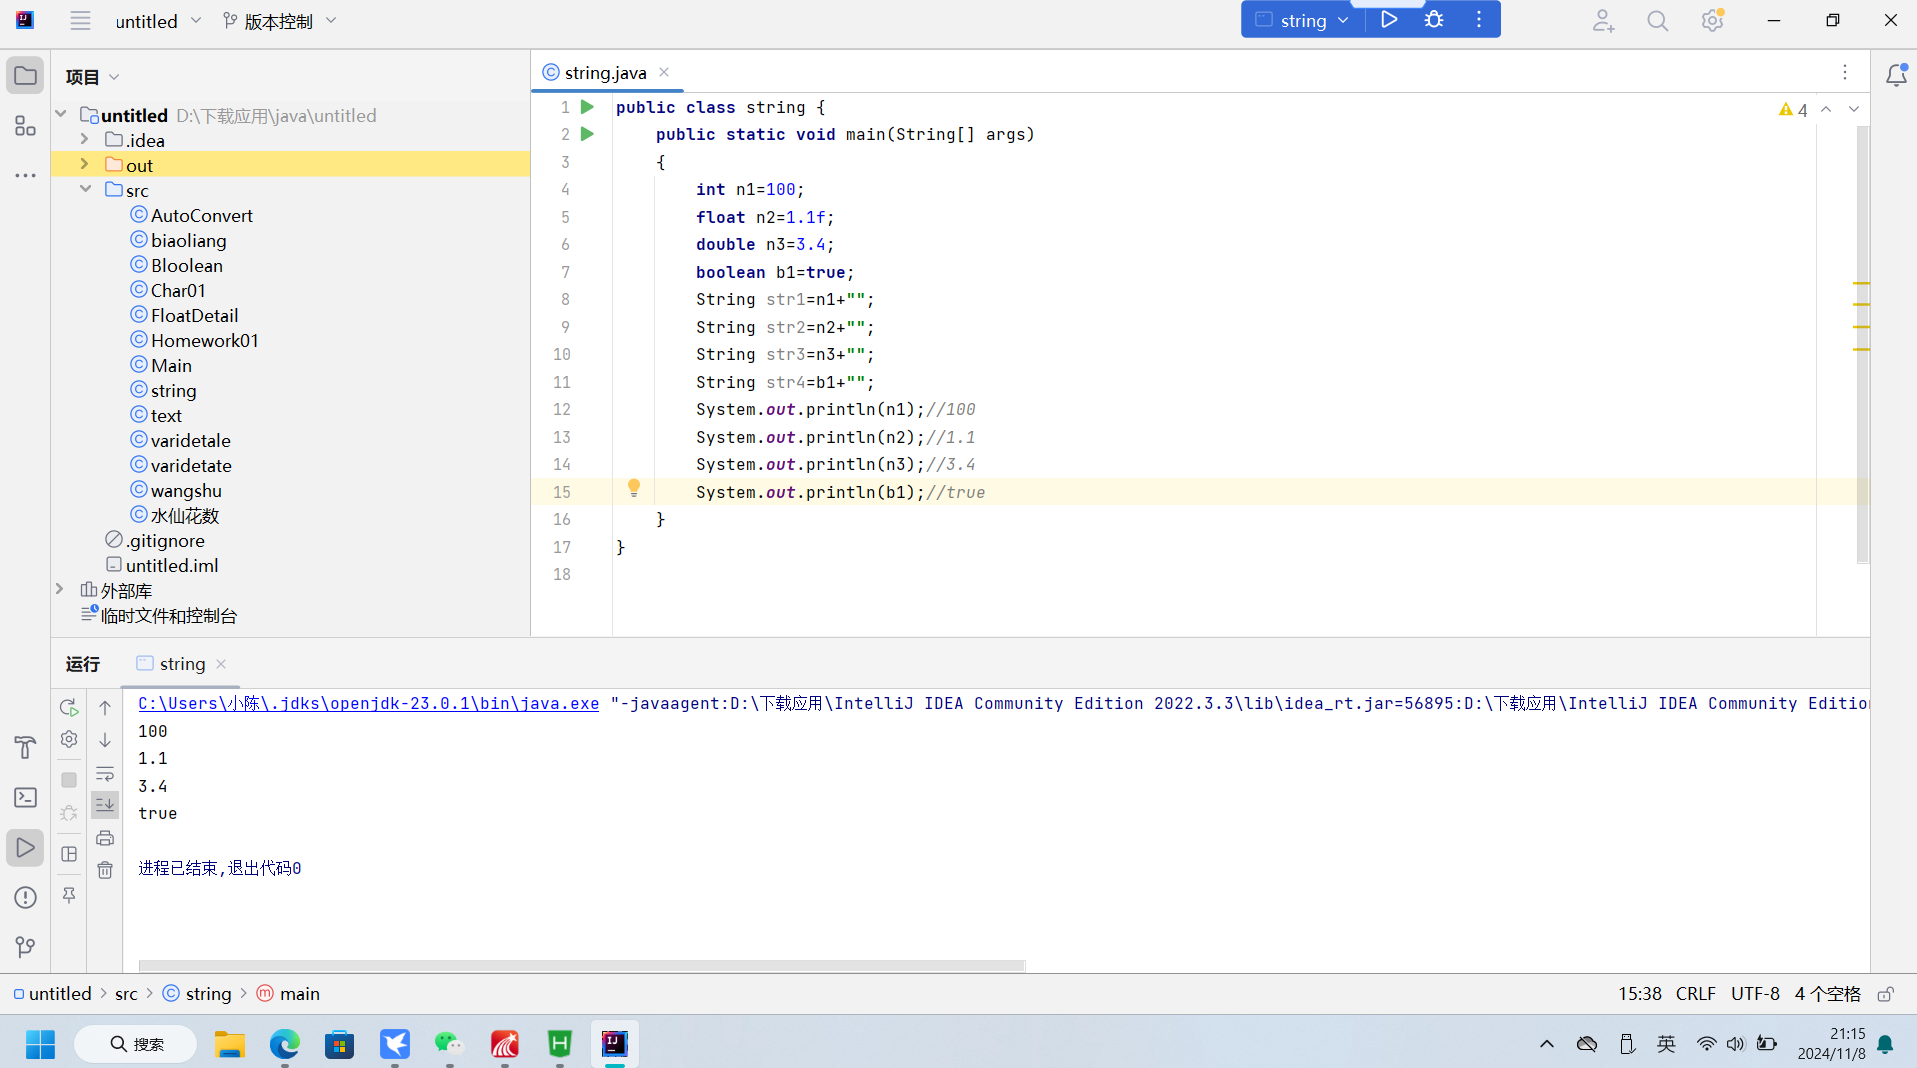Screen dimensions: 1917x1068
Task: Click the lightbulb quick-fix icon on line 15
Action: point(633,488)
